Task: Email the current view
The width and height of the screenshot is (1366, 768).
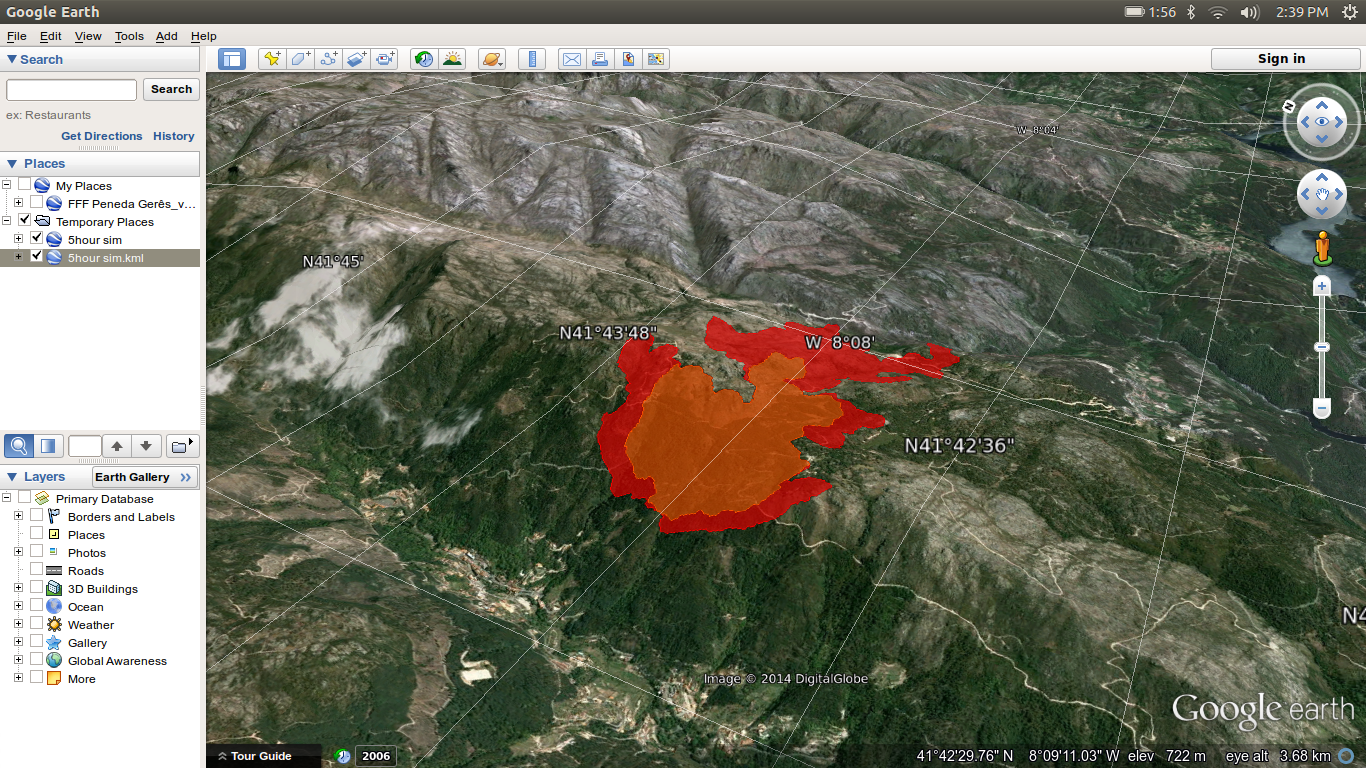Action: pos(571,59)
